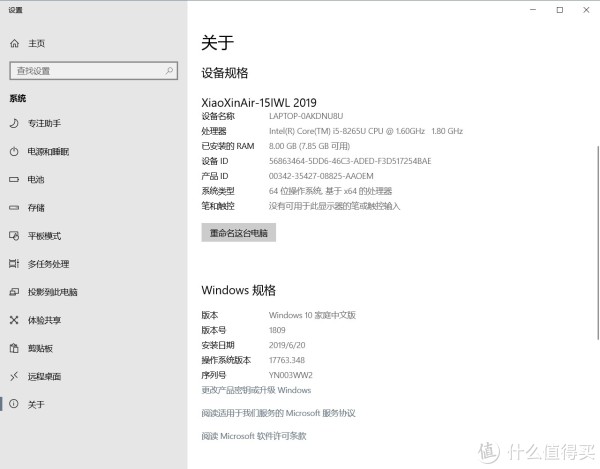Minimize the Settings window
The image size is (600, 469).
click(533, 10)
